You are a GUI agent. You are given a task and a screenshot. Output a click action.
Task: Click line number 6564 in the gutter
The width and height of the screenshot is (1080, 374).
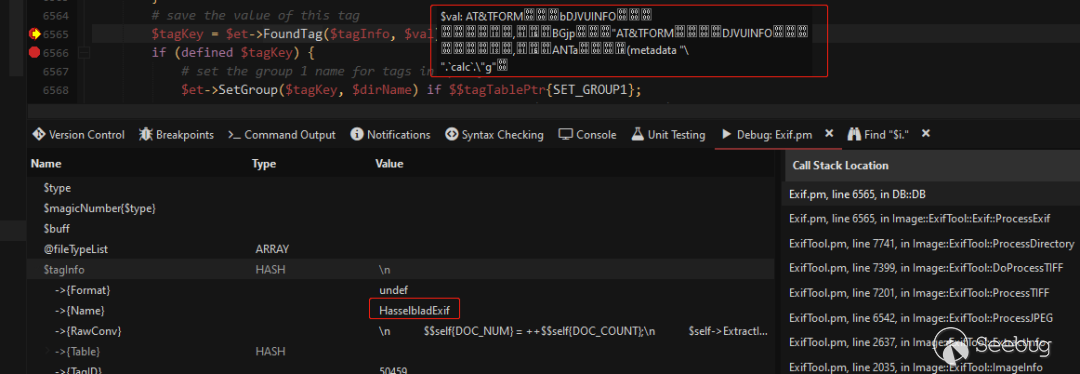56,15
